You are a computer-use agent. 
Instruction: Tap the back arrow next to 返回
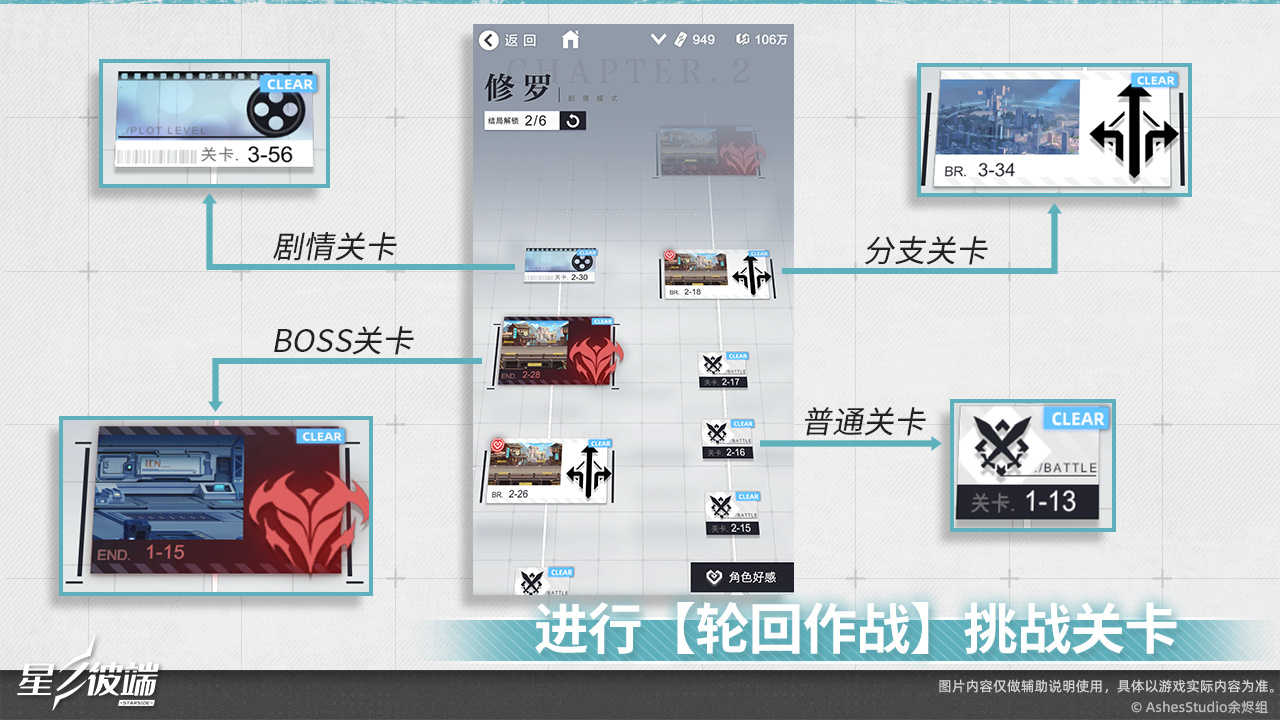[x=489, y=40]
